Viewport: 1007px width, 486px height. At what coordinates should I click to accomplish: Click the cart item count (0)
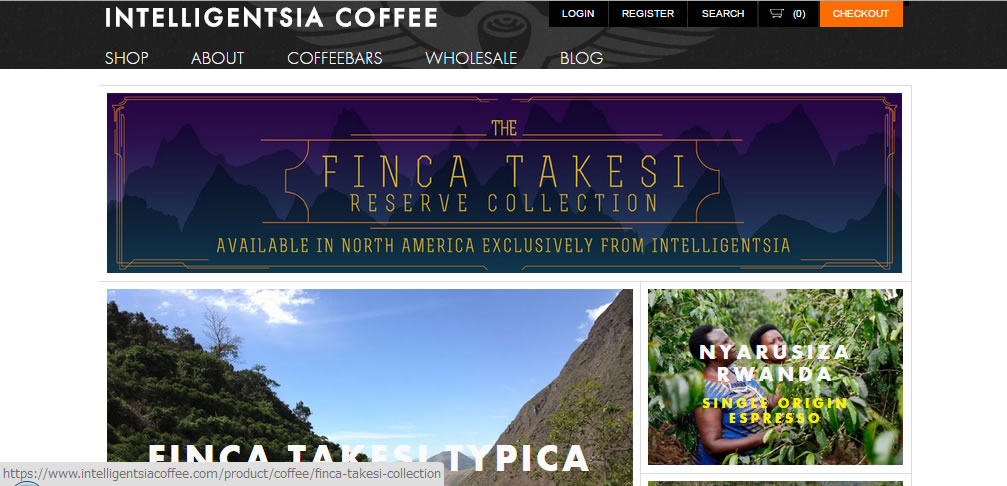point(799,13)
